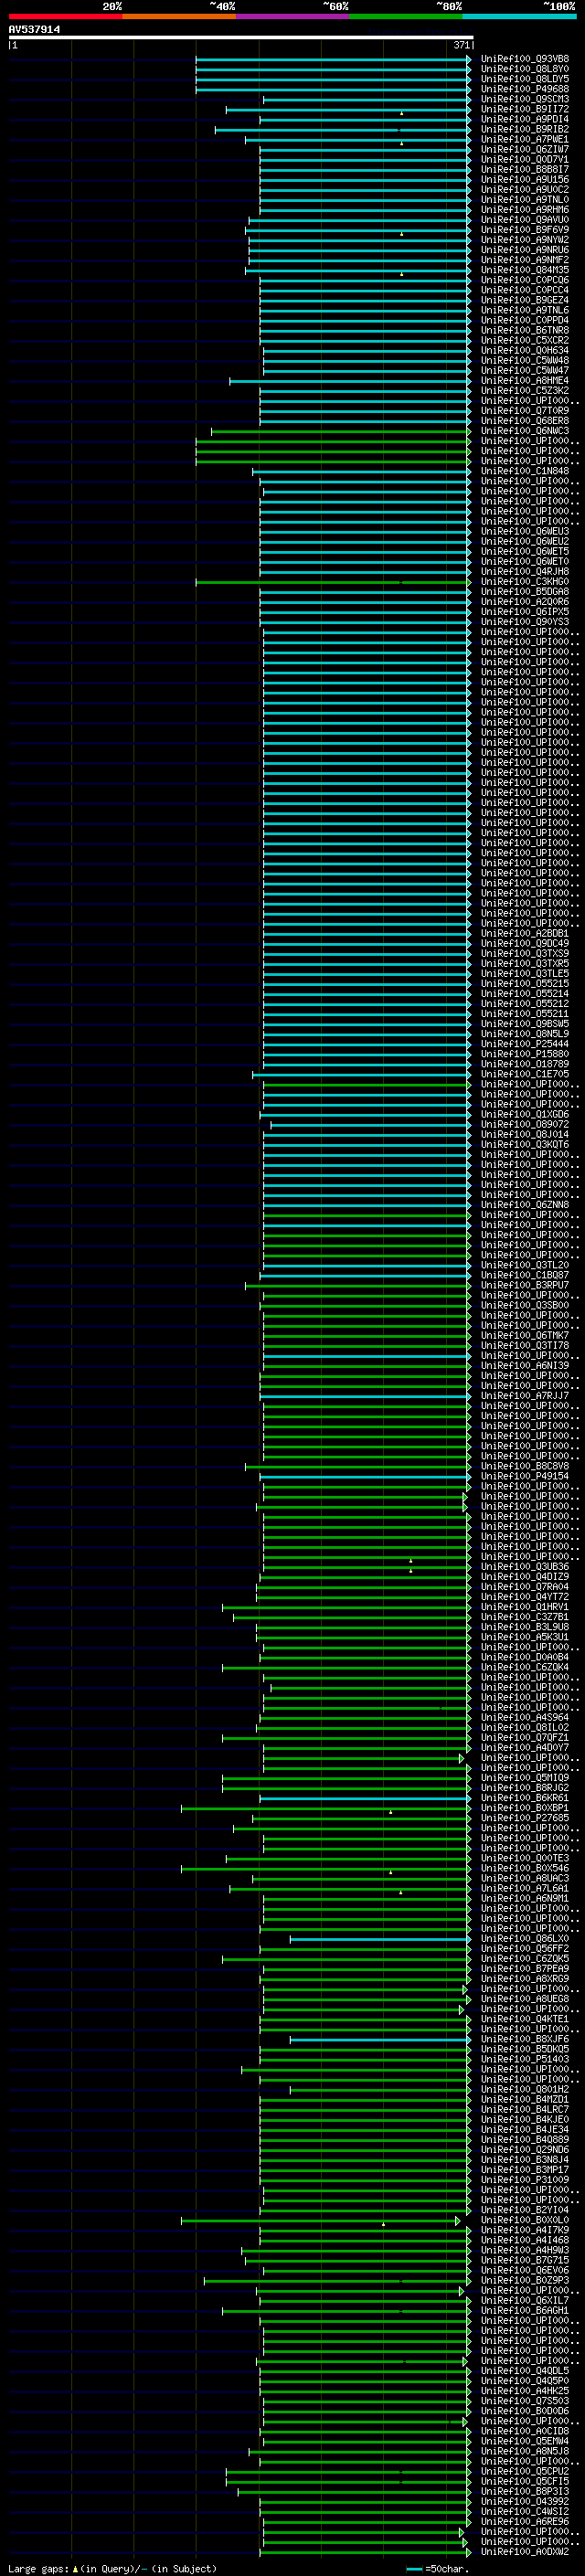585x2576 pixels.
Task: Open hit UniRef100_Q8L8Y0
Action: click(x=524, y=69)
